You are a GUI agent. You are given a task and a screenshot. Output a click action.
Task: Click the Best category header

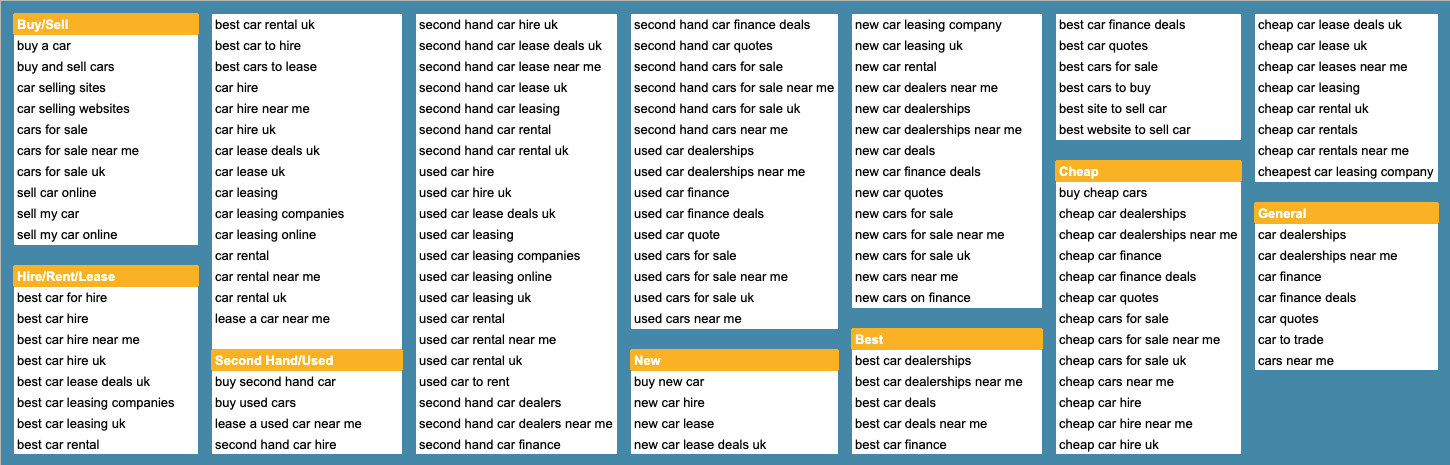tap(947, 339)
